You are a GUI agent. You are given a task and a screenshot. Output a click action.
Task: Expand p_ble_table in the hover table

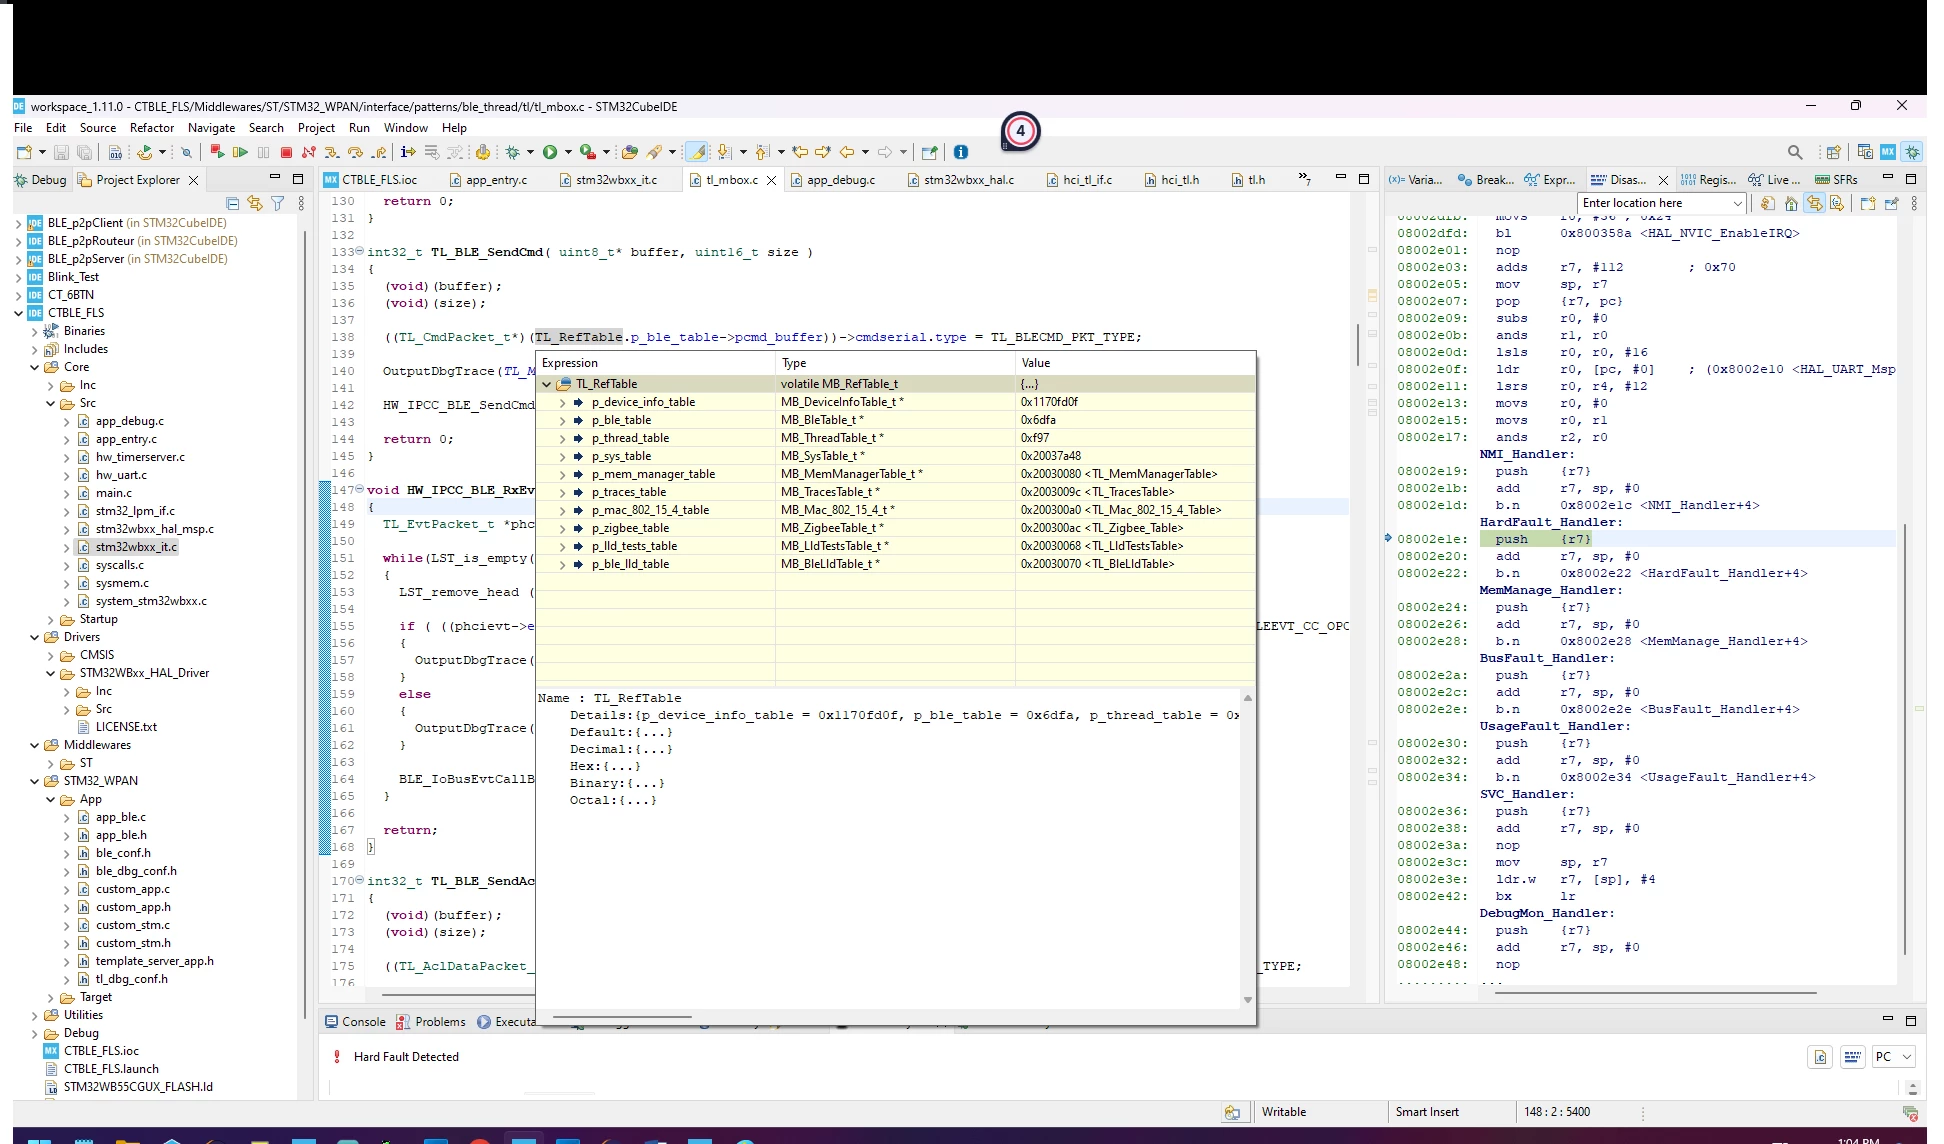point(562,420)
